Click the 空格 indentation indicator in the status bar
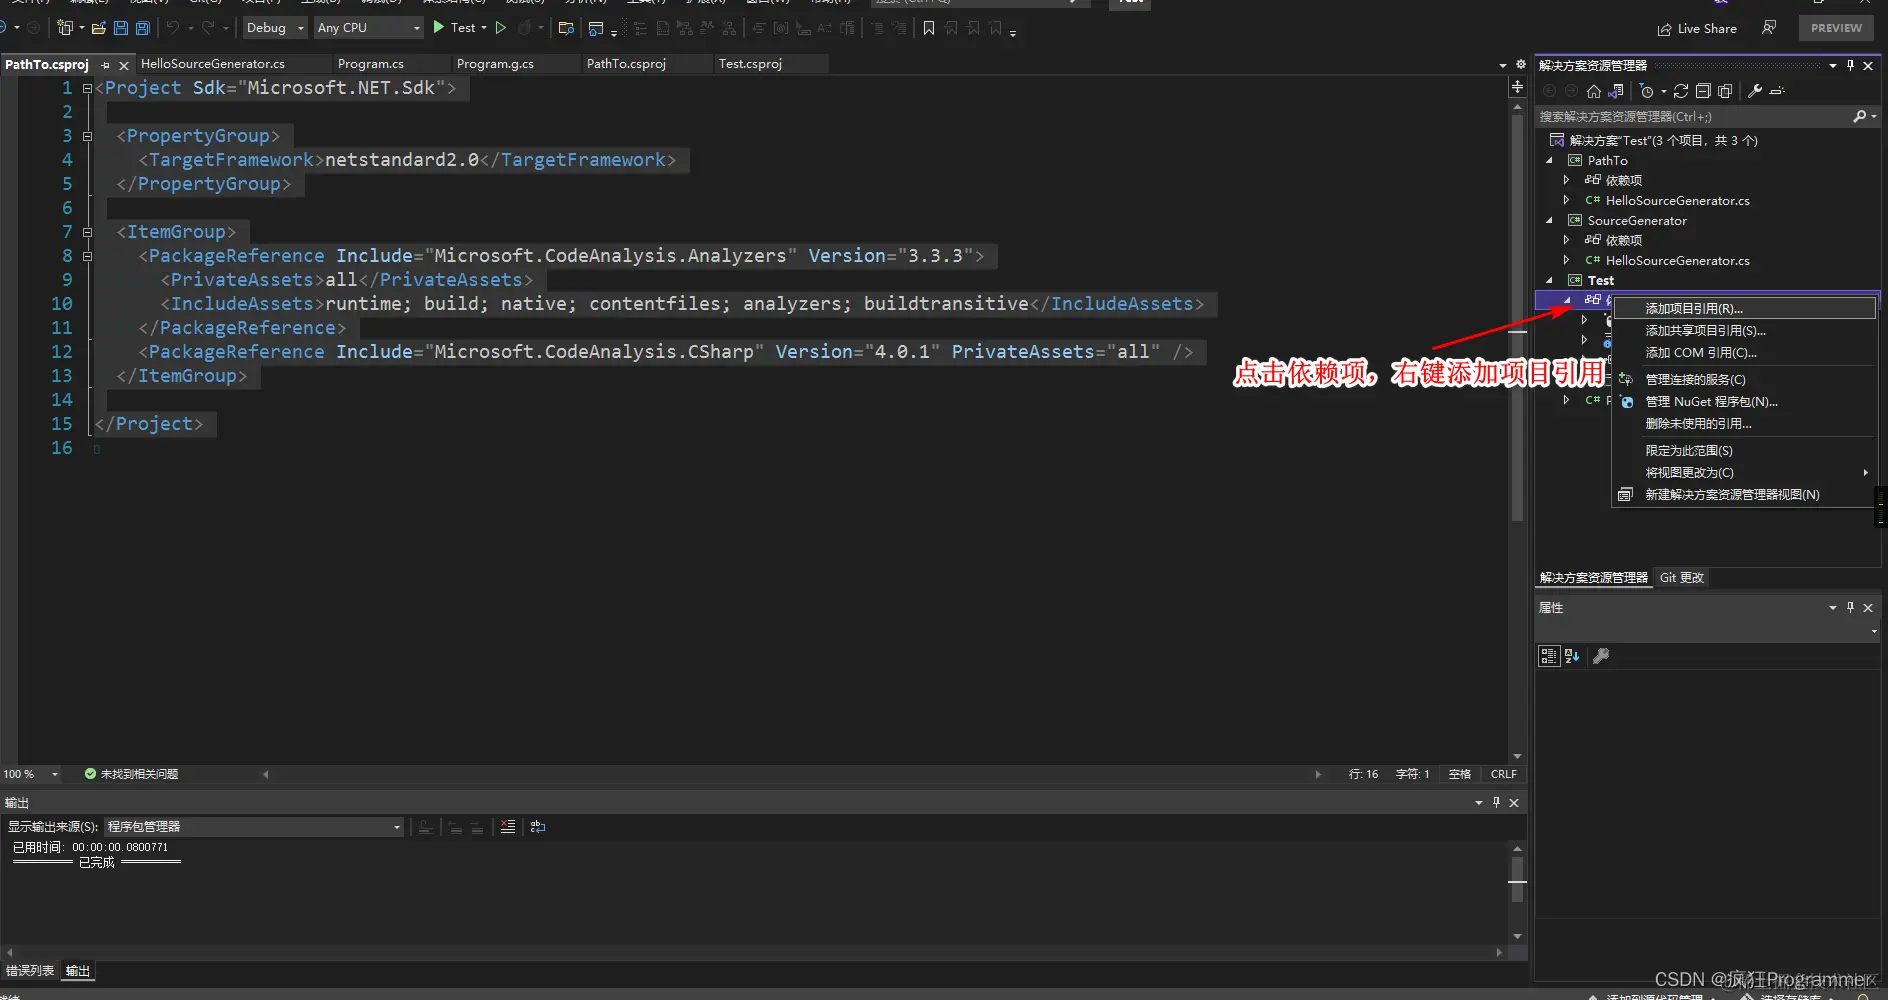The image size is (1888, 1000). 1460,774
